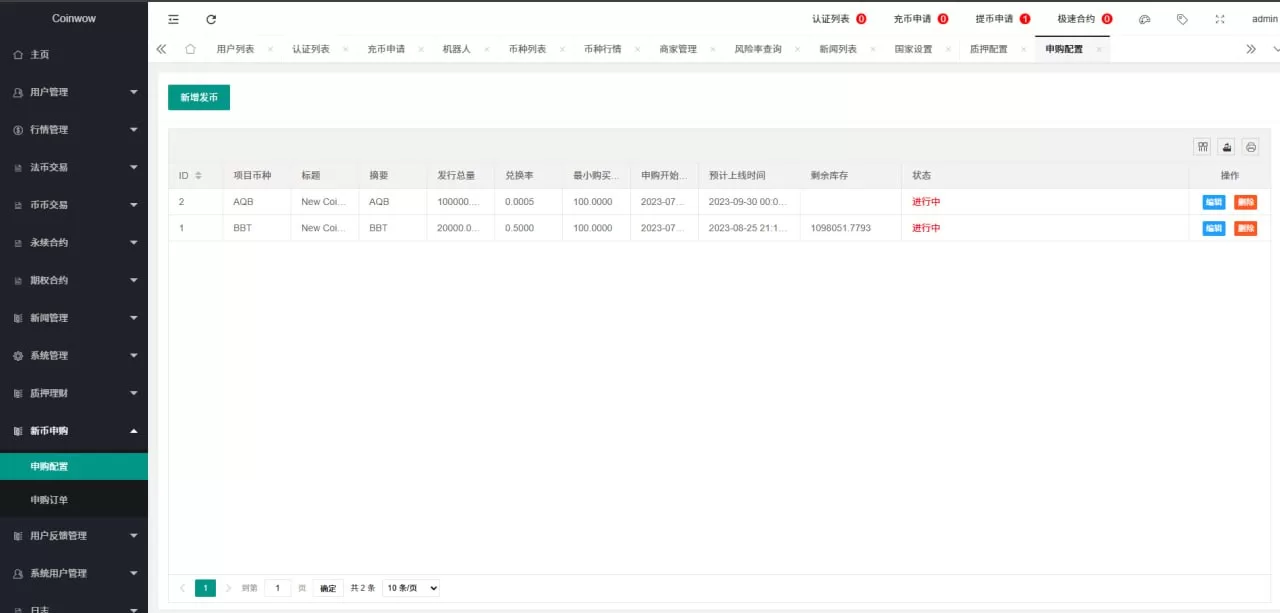Open the column filter icon above the table
This screenshot has width=1280, height=613.
(1202, 146)
